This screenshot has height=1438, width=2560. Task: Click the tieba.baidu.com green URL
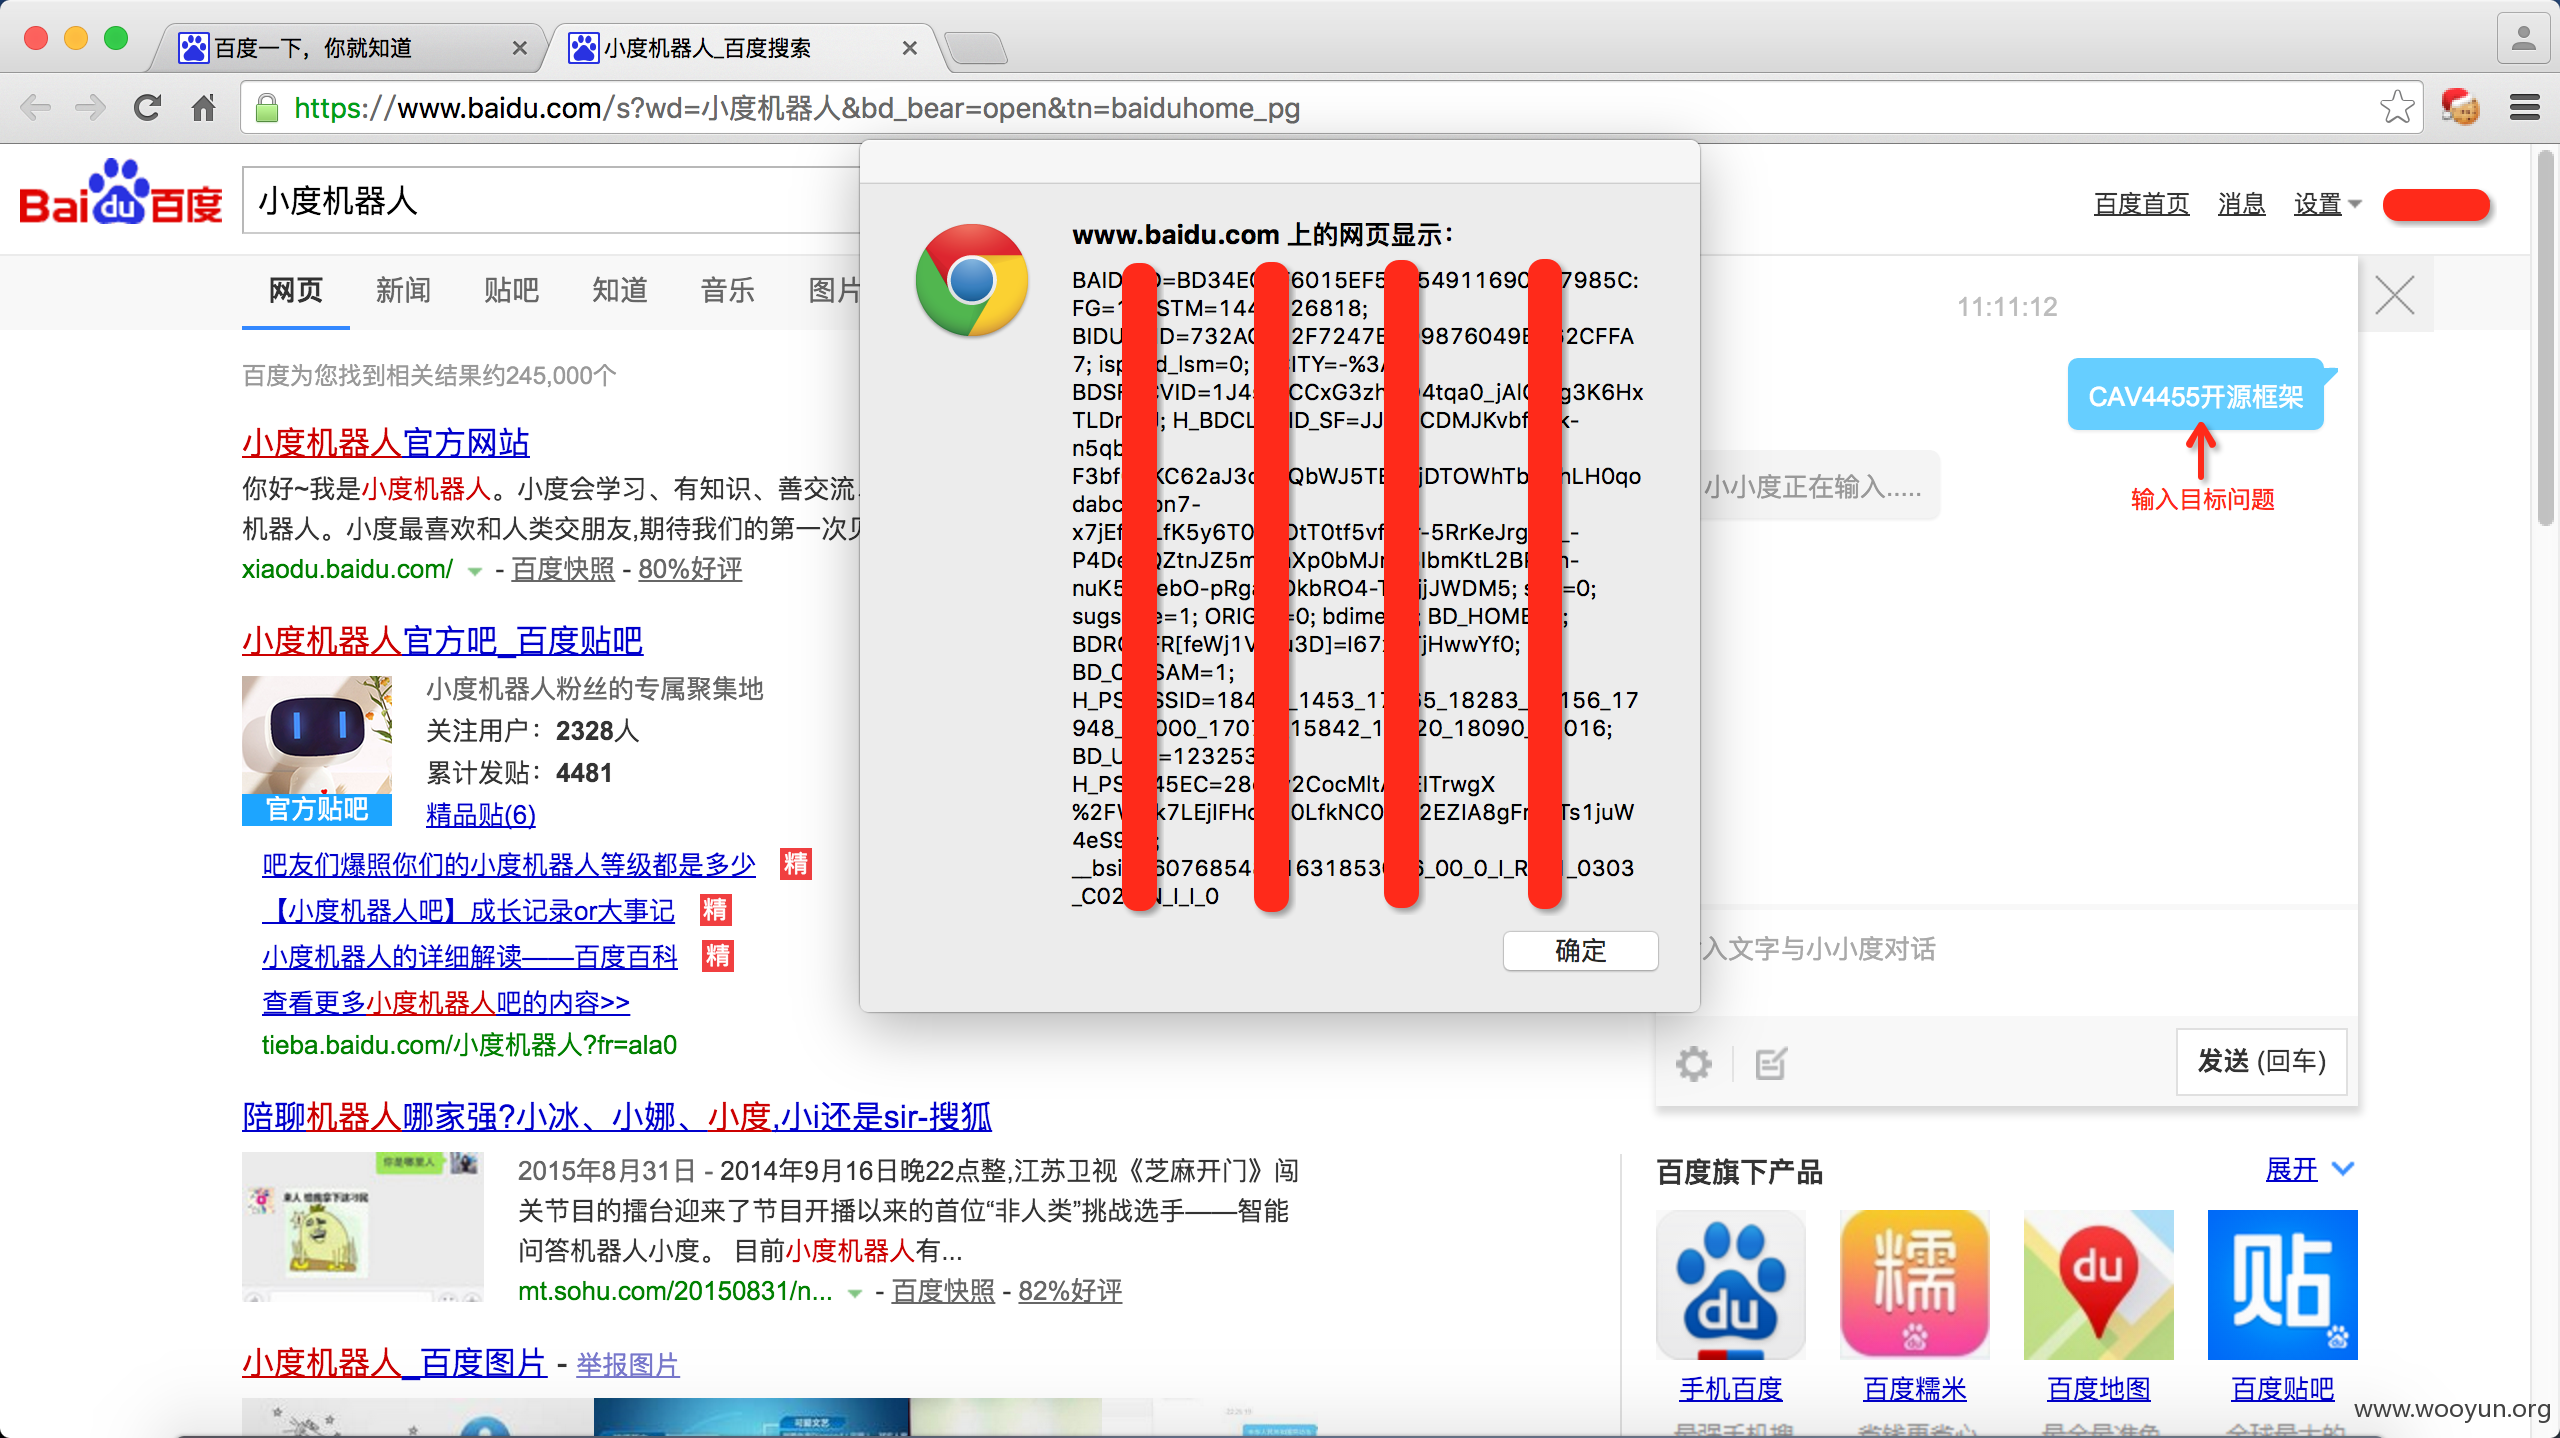click(x=469, y=1045)
